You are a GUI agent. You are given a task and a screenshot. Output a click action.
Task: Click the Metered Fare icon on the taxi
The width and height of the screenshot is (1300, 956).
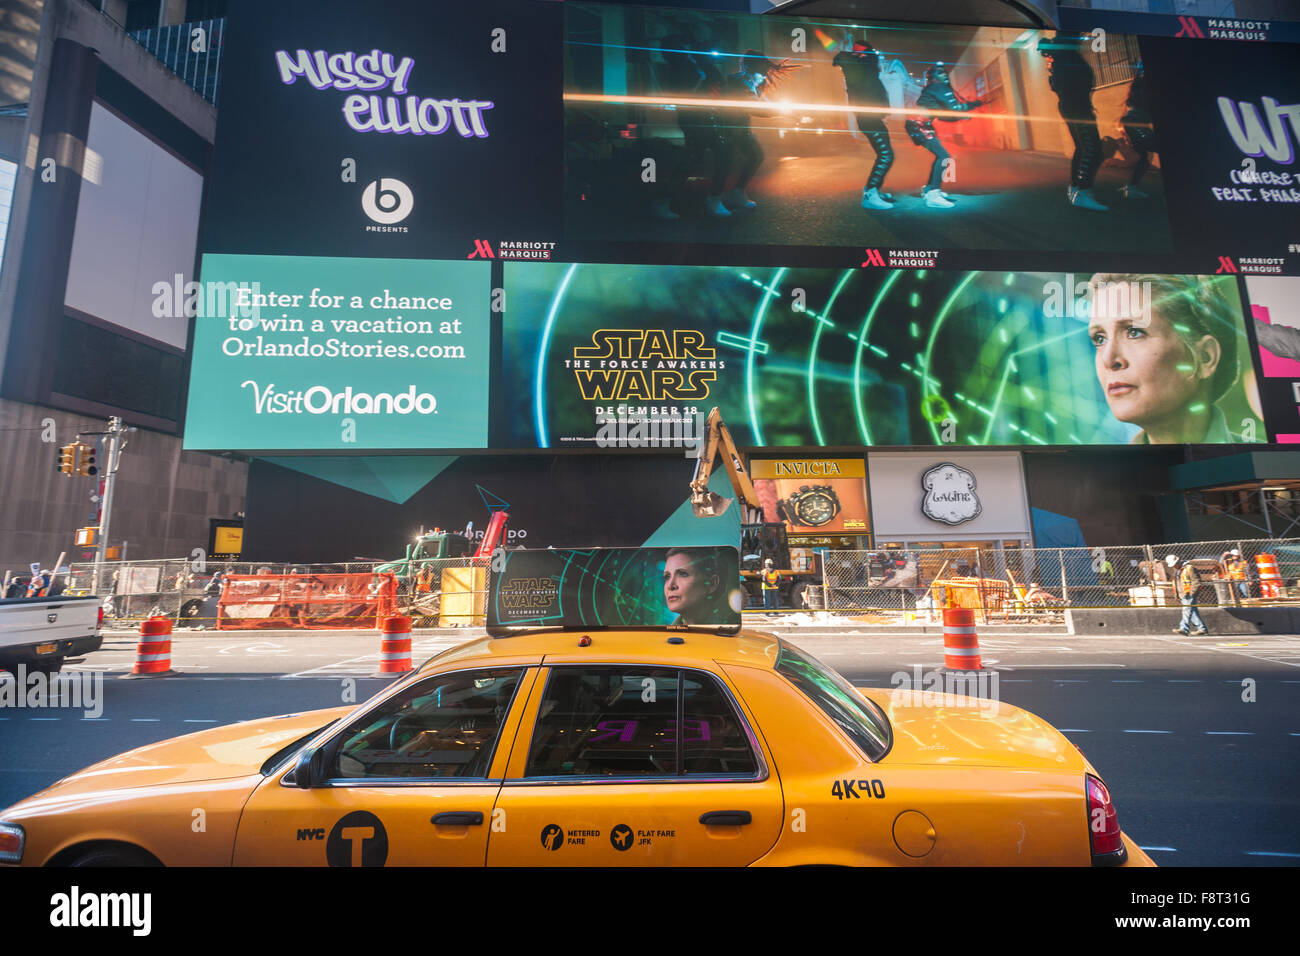click(552, 837)
